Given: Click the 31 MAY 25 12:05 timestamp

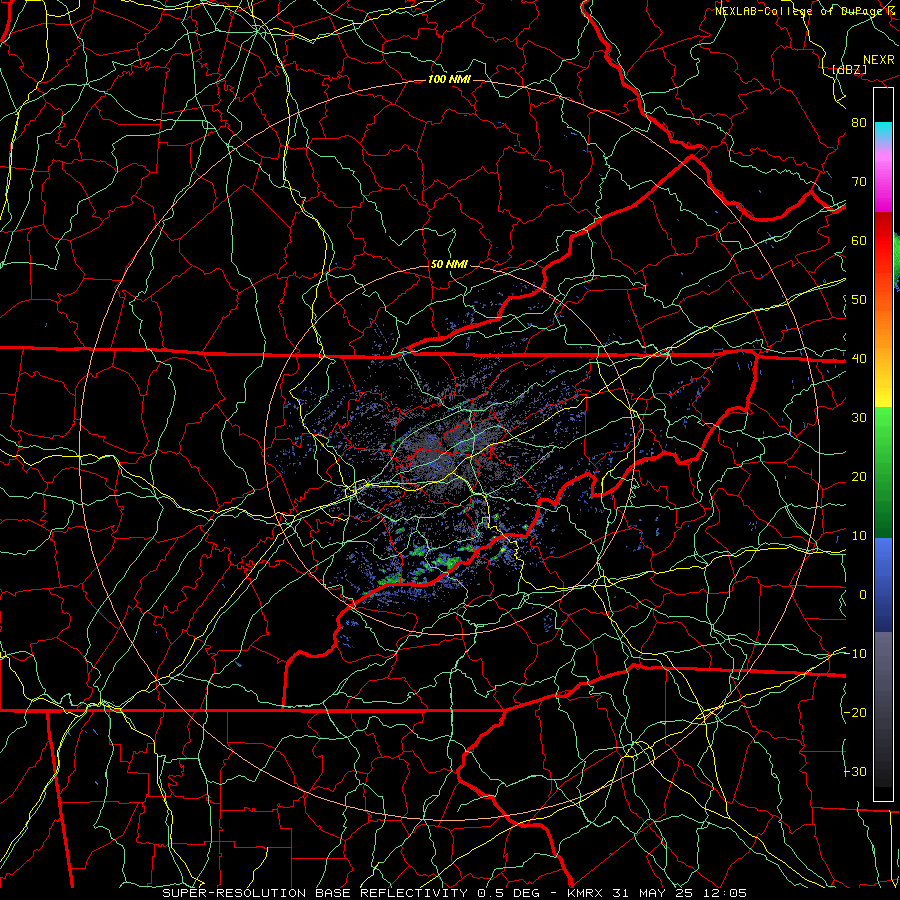Looking at the screenshot, I should pyautogui.click(x=680, y=893).
